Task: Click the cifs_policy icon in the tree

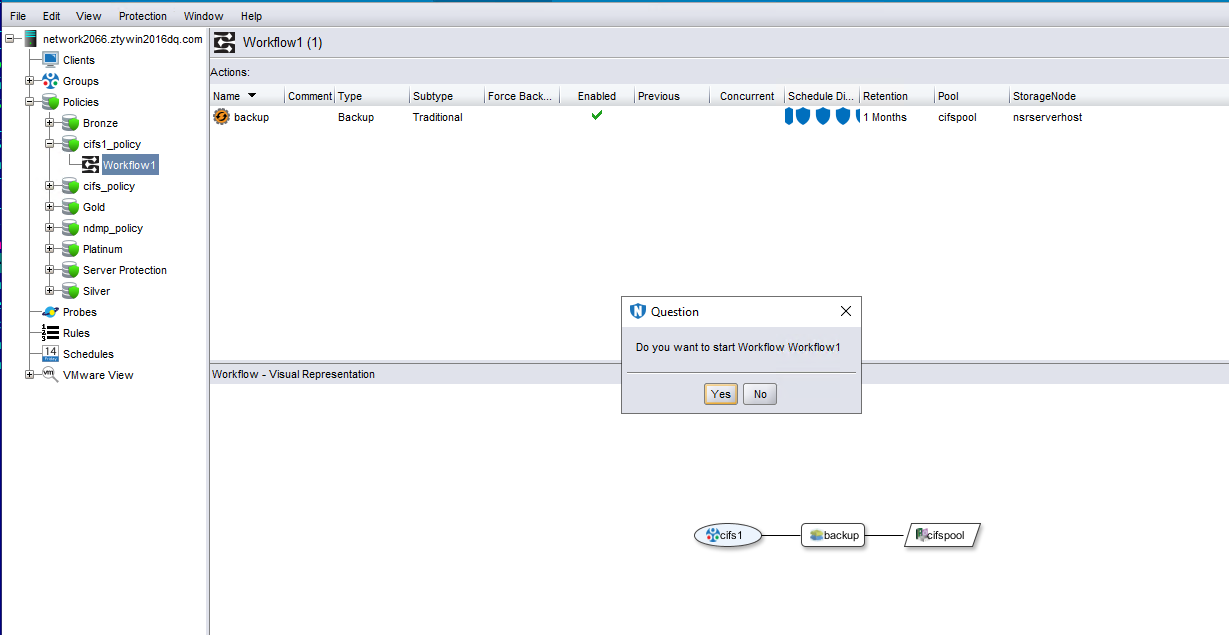Action: tap(70, 186)
